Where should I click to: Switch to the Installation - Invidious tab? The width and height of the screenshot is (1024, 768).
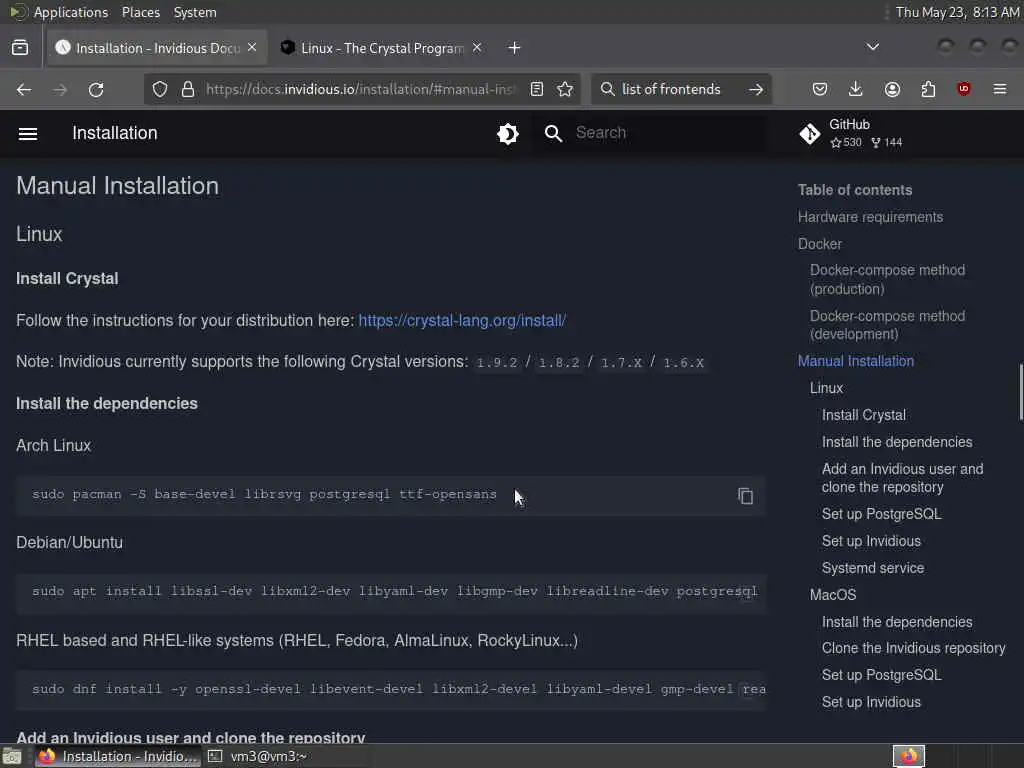coord(157,48)
